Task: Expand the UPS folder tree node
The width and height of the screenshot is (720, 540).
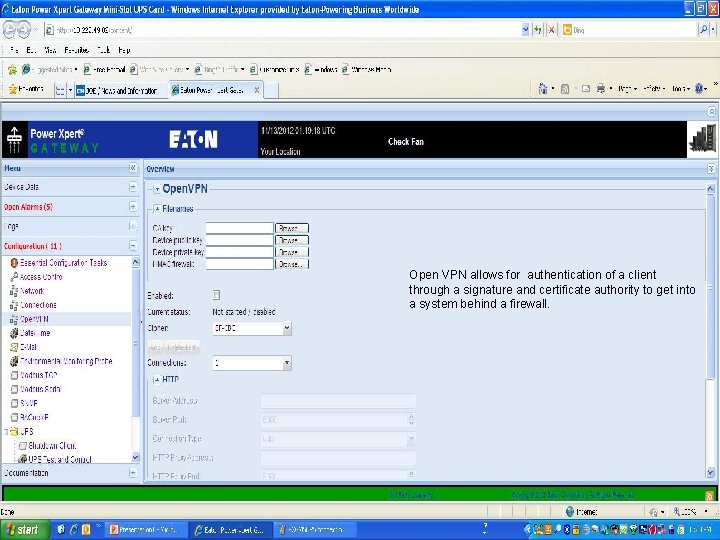Action: [6, 432]
